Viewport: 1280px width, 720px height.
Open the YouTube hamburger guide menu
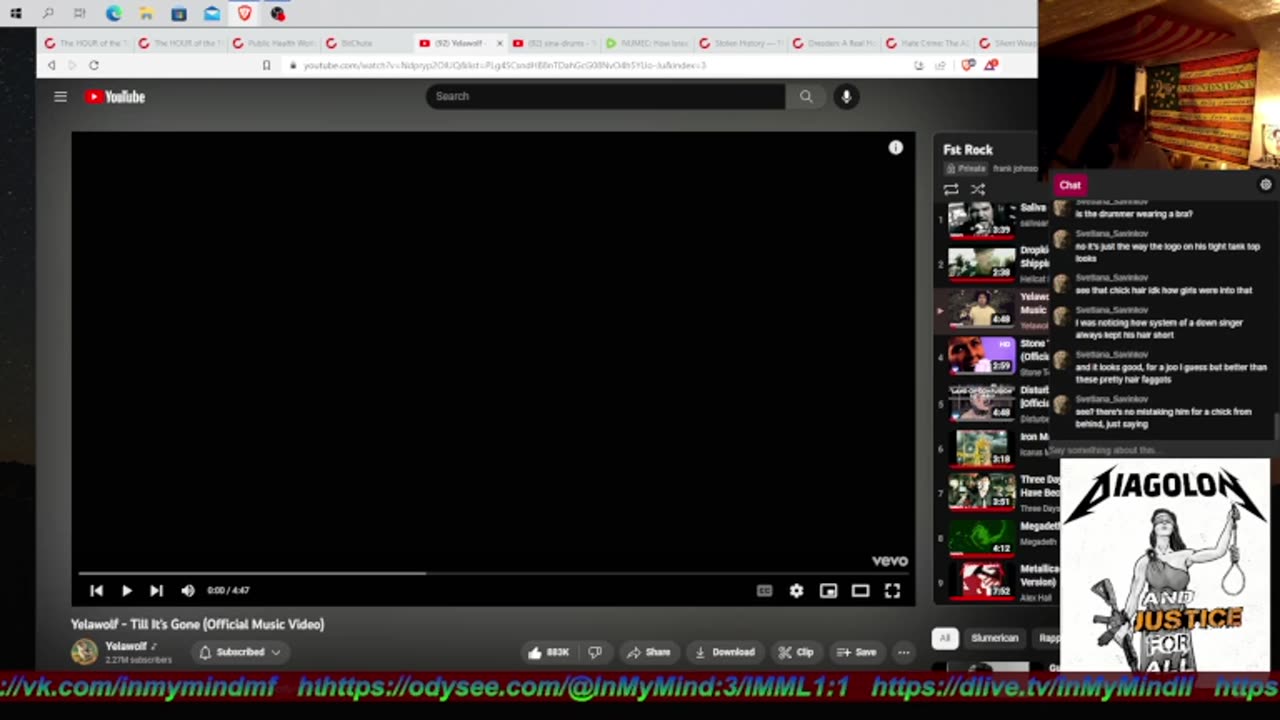(60, 96)
